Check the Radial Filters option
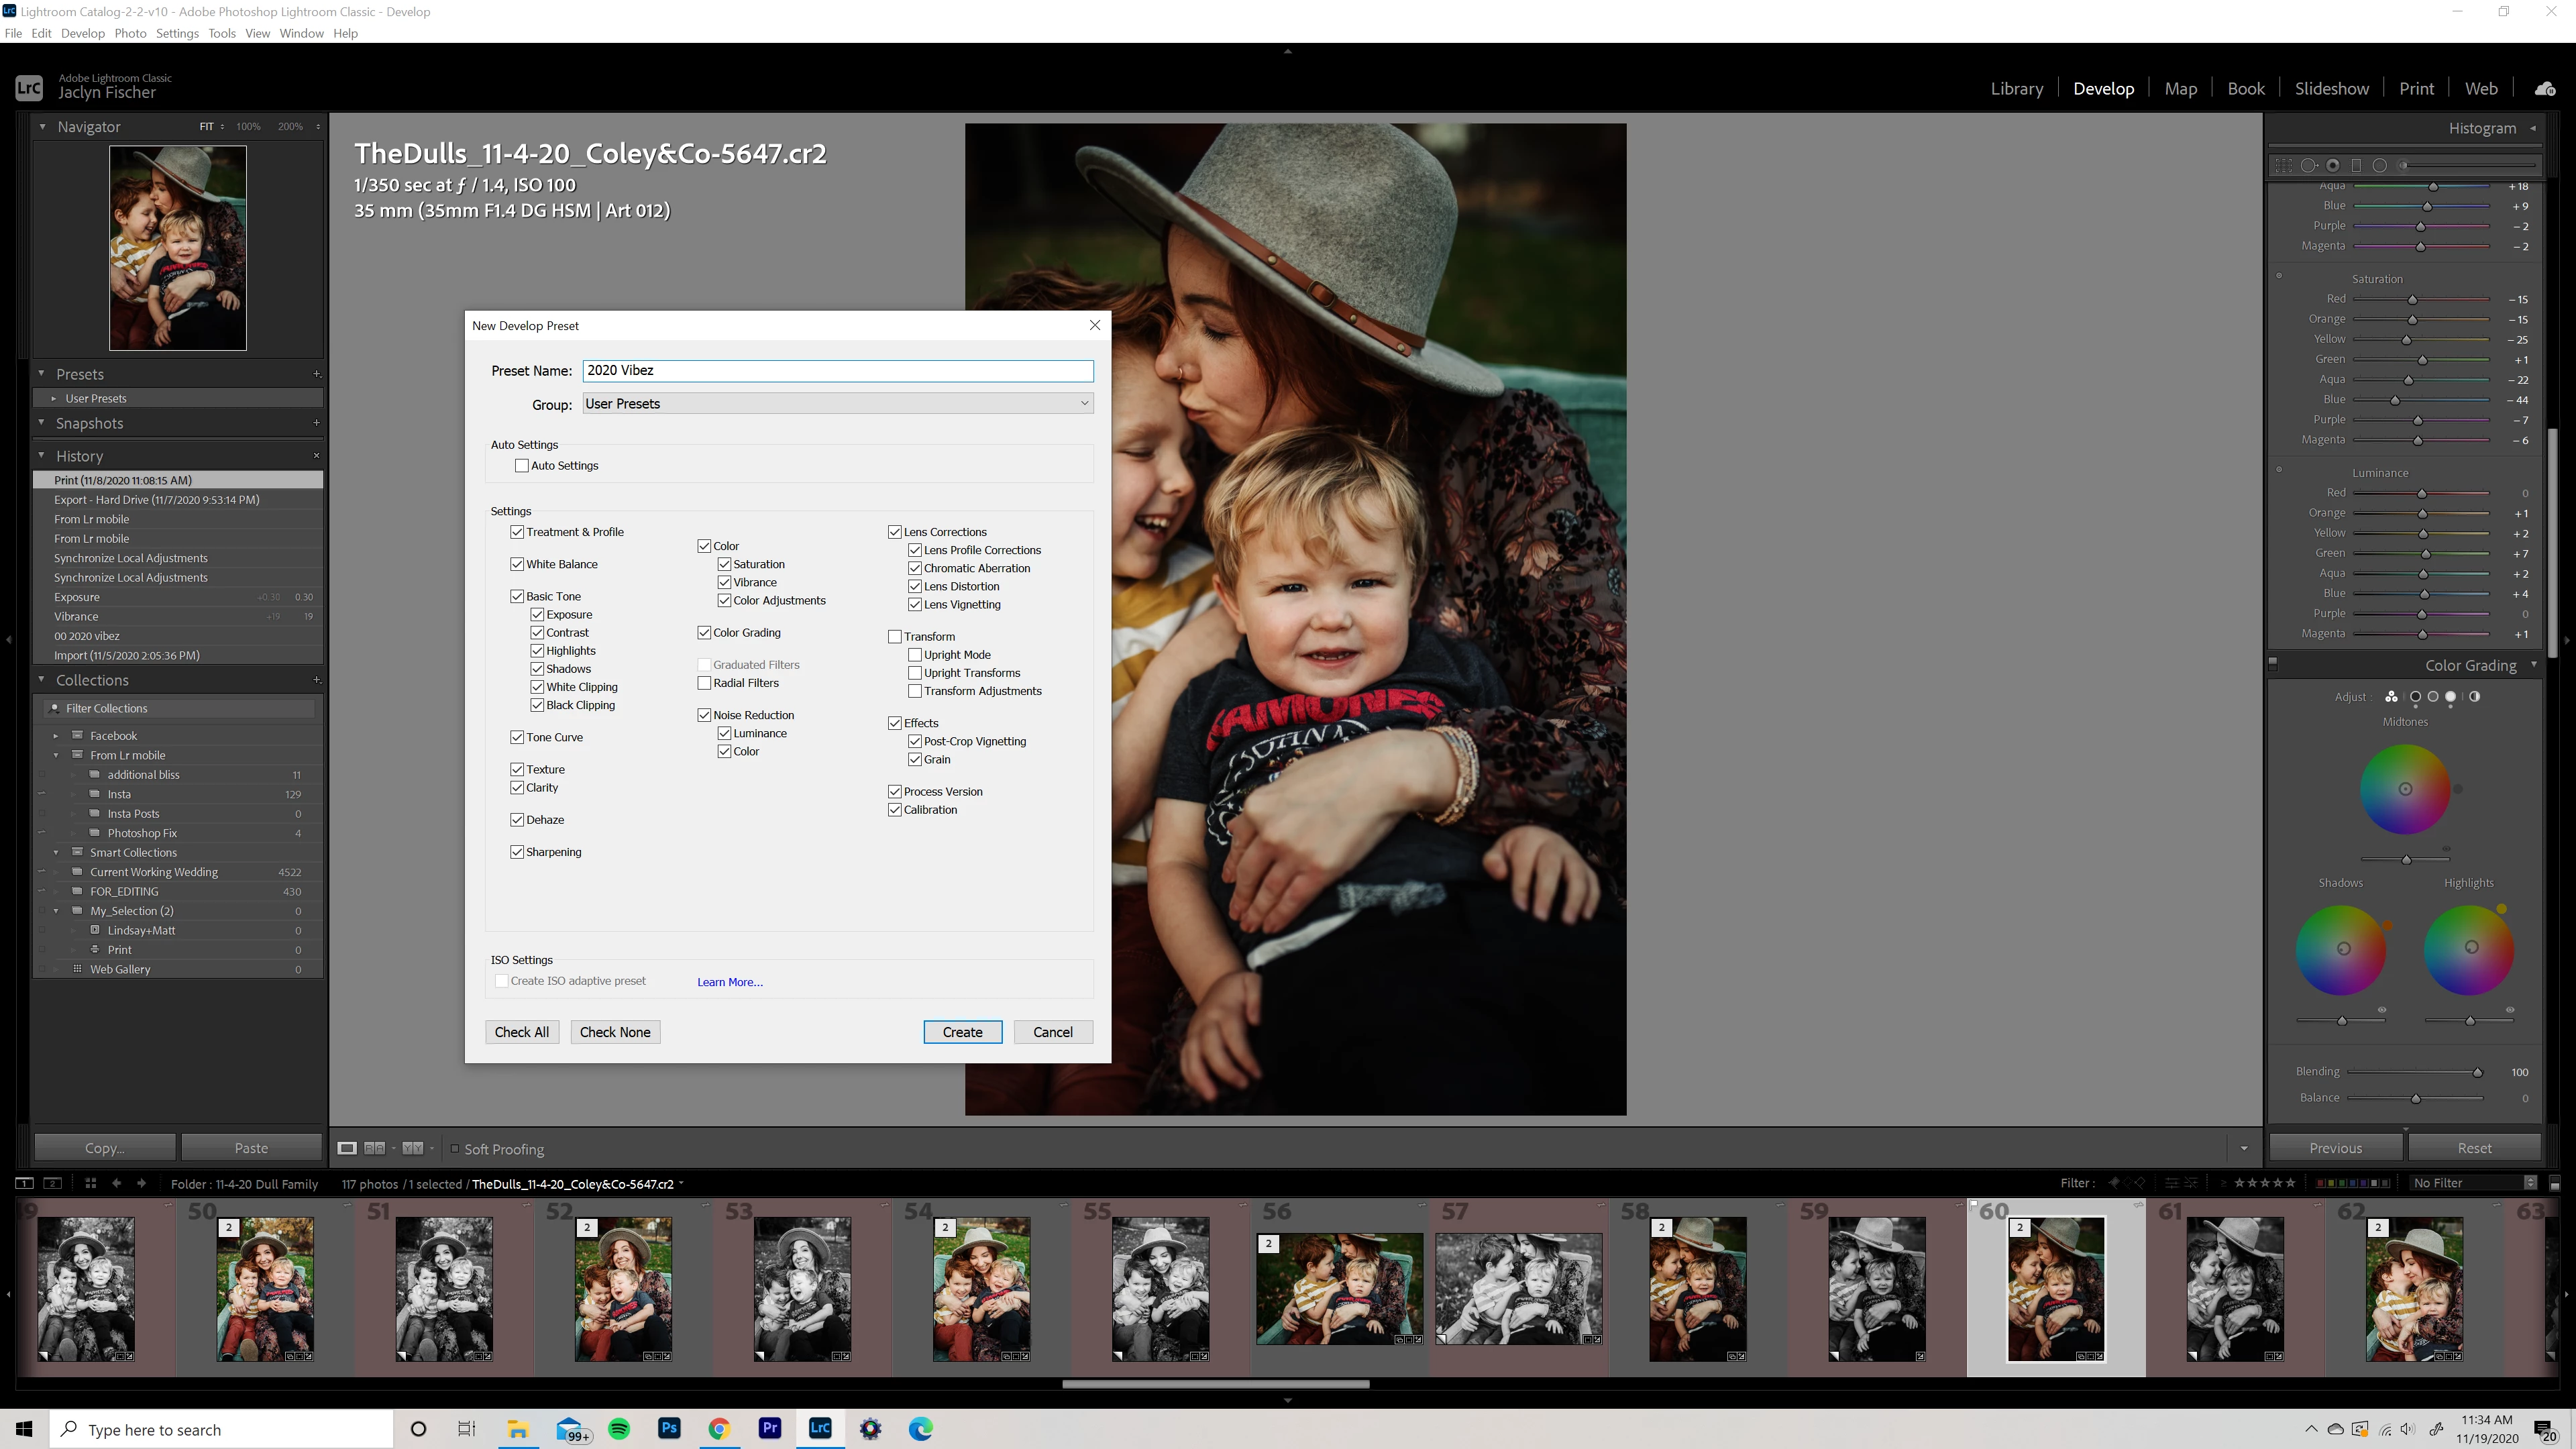Screen dimensions: 2576x1449 coord(704,683)
